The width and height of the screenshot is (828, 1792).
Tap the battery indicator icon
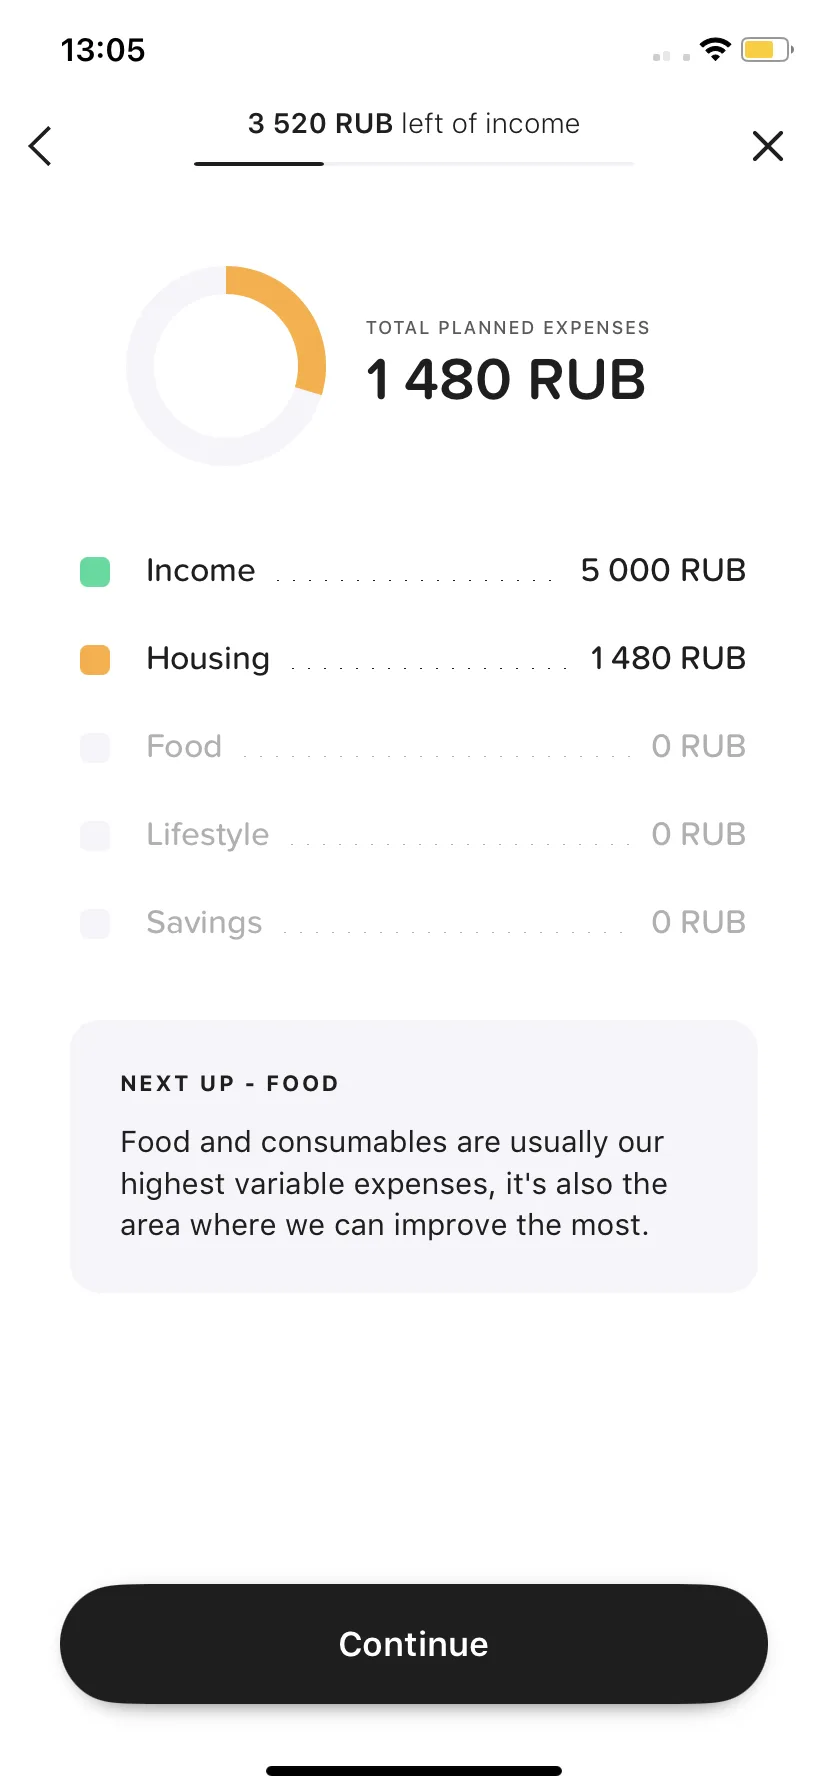point(767,49)
